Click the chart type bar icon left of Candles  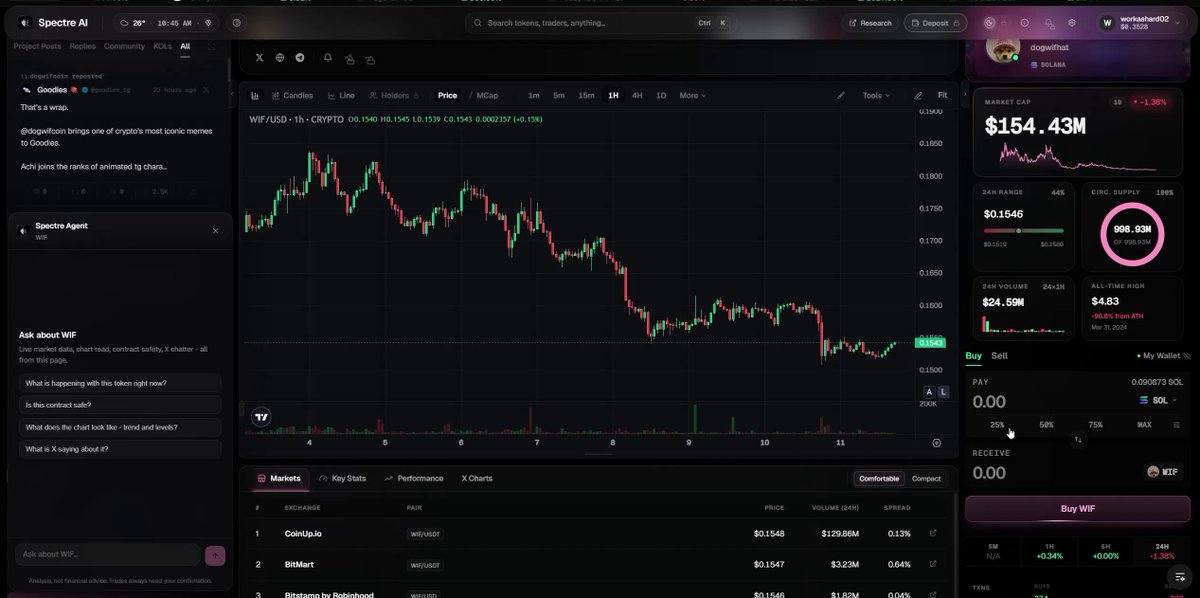255,96
